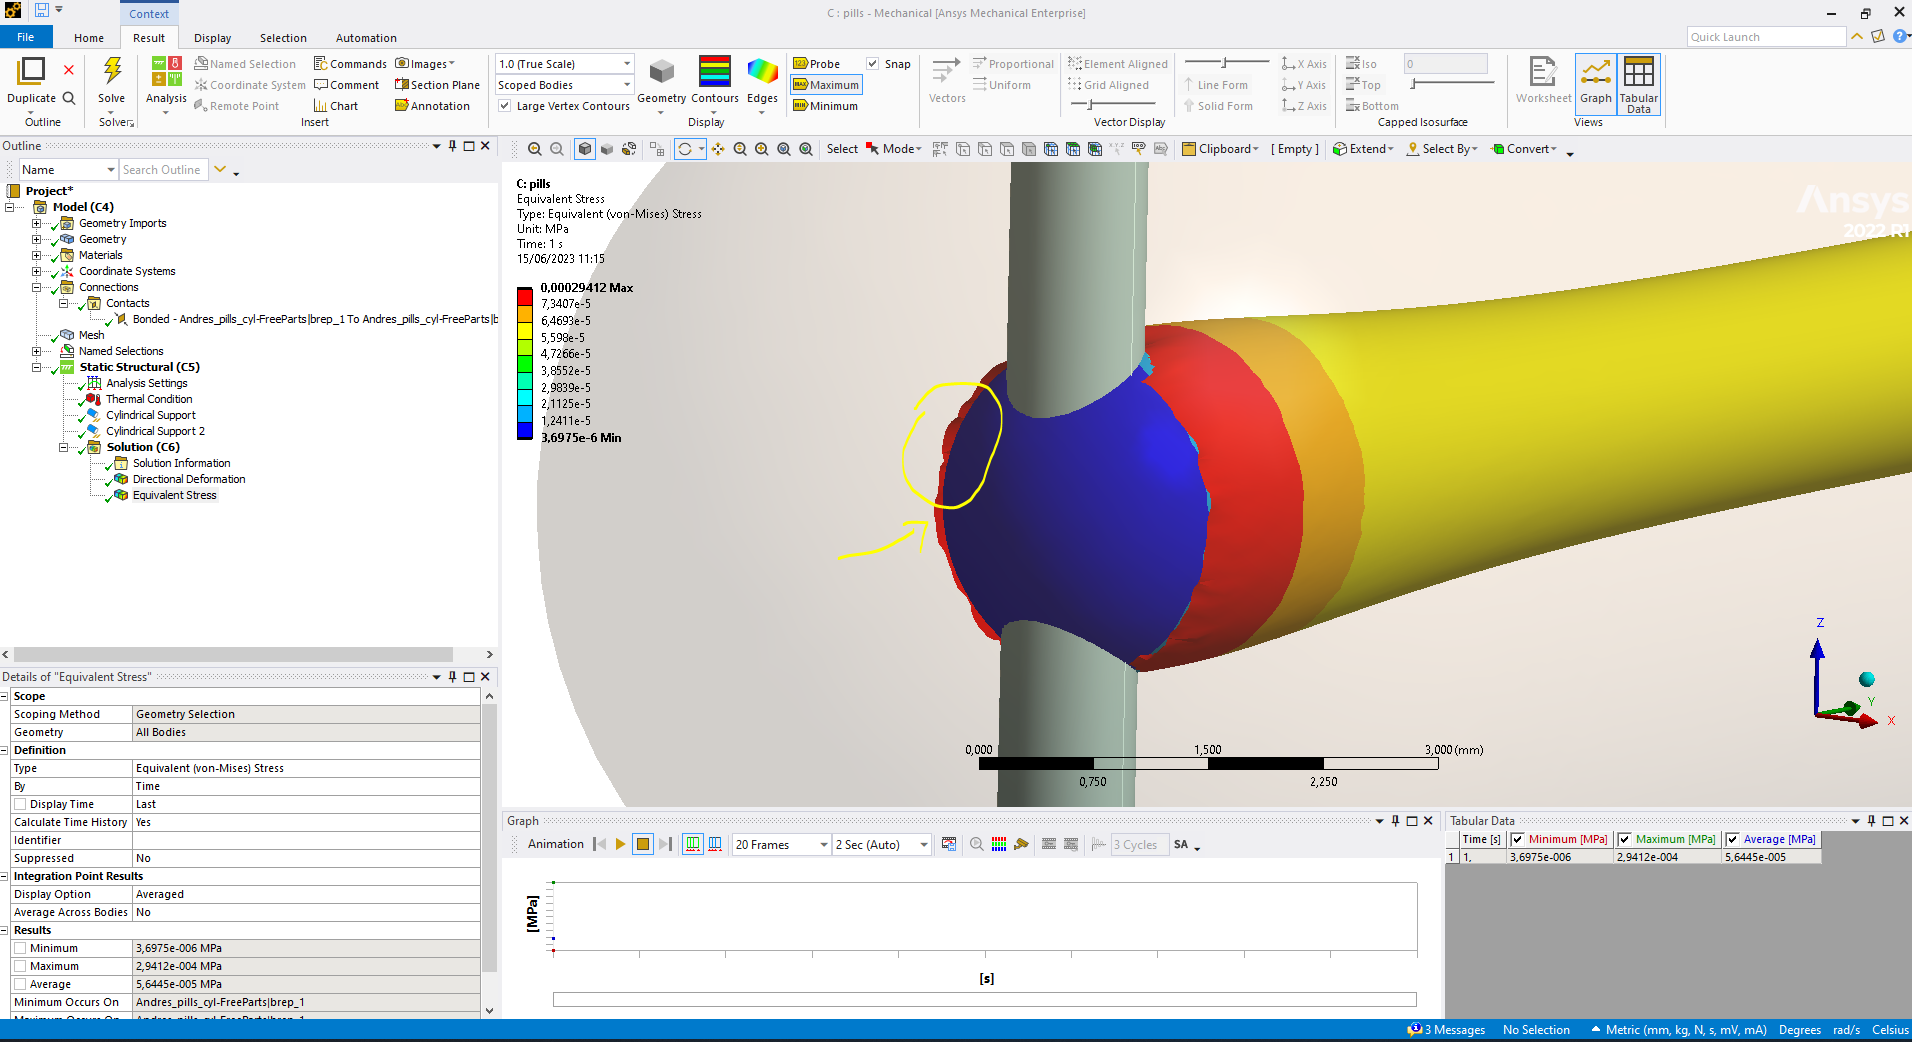Image resolution: width=1912 pixels, height=1042 pixels.
Task: Open the Scoped Bodies dropdown
Action: pos(564,85)
